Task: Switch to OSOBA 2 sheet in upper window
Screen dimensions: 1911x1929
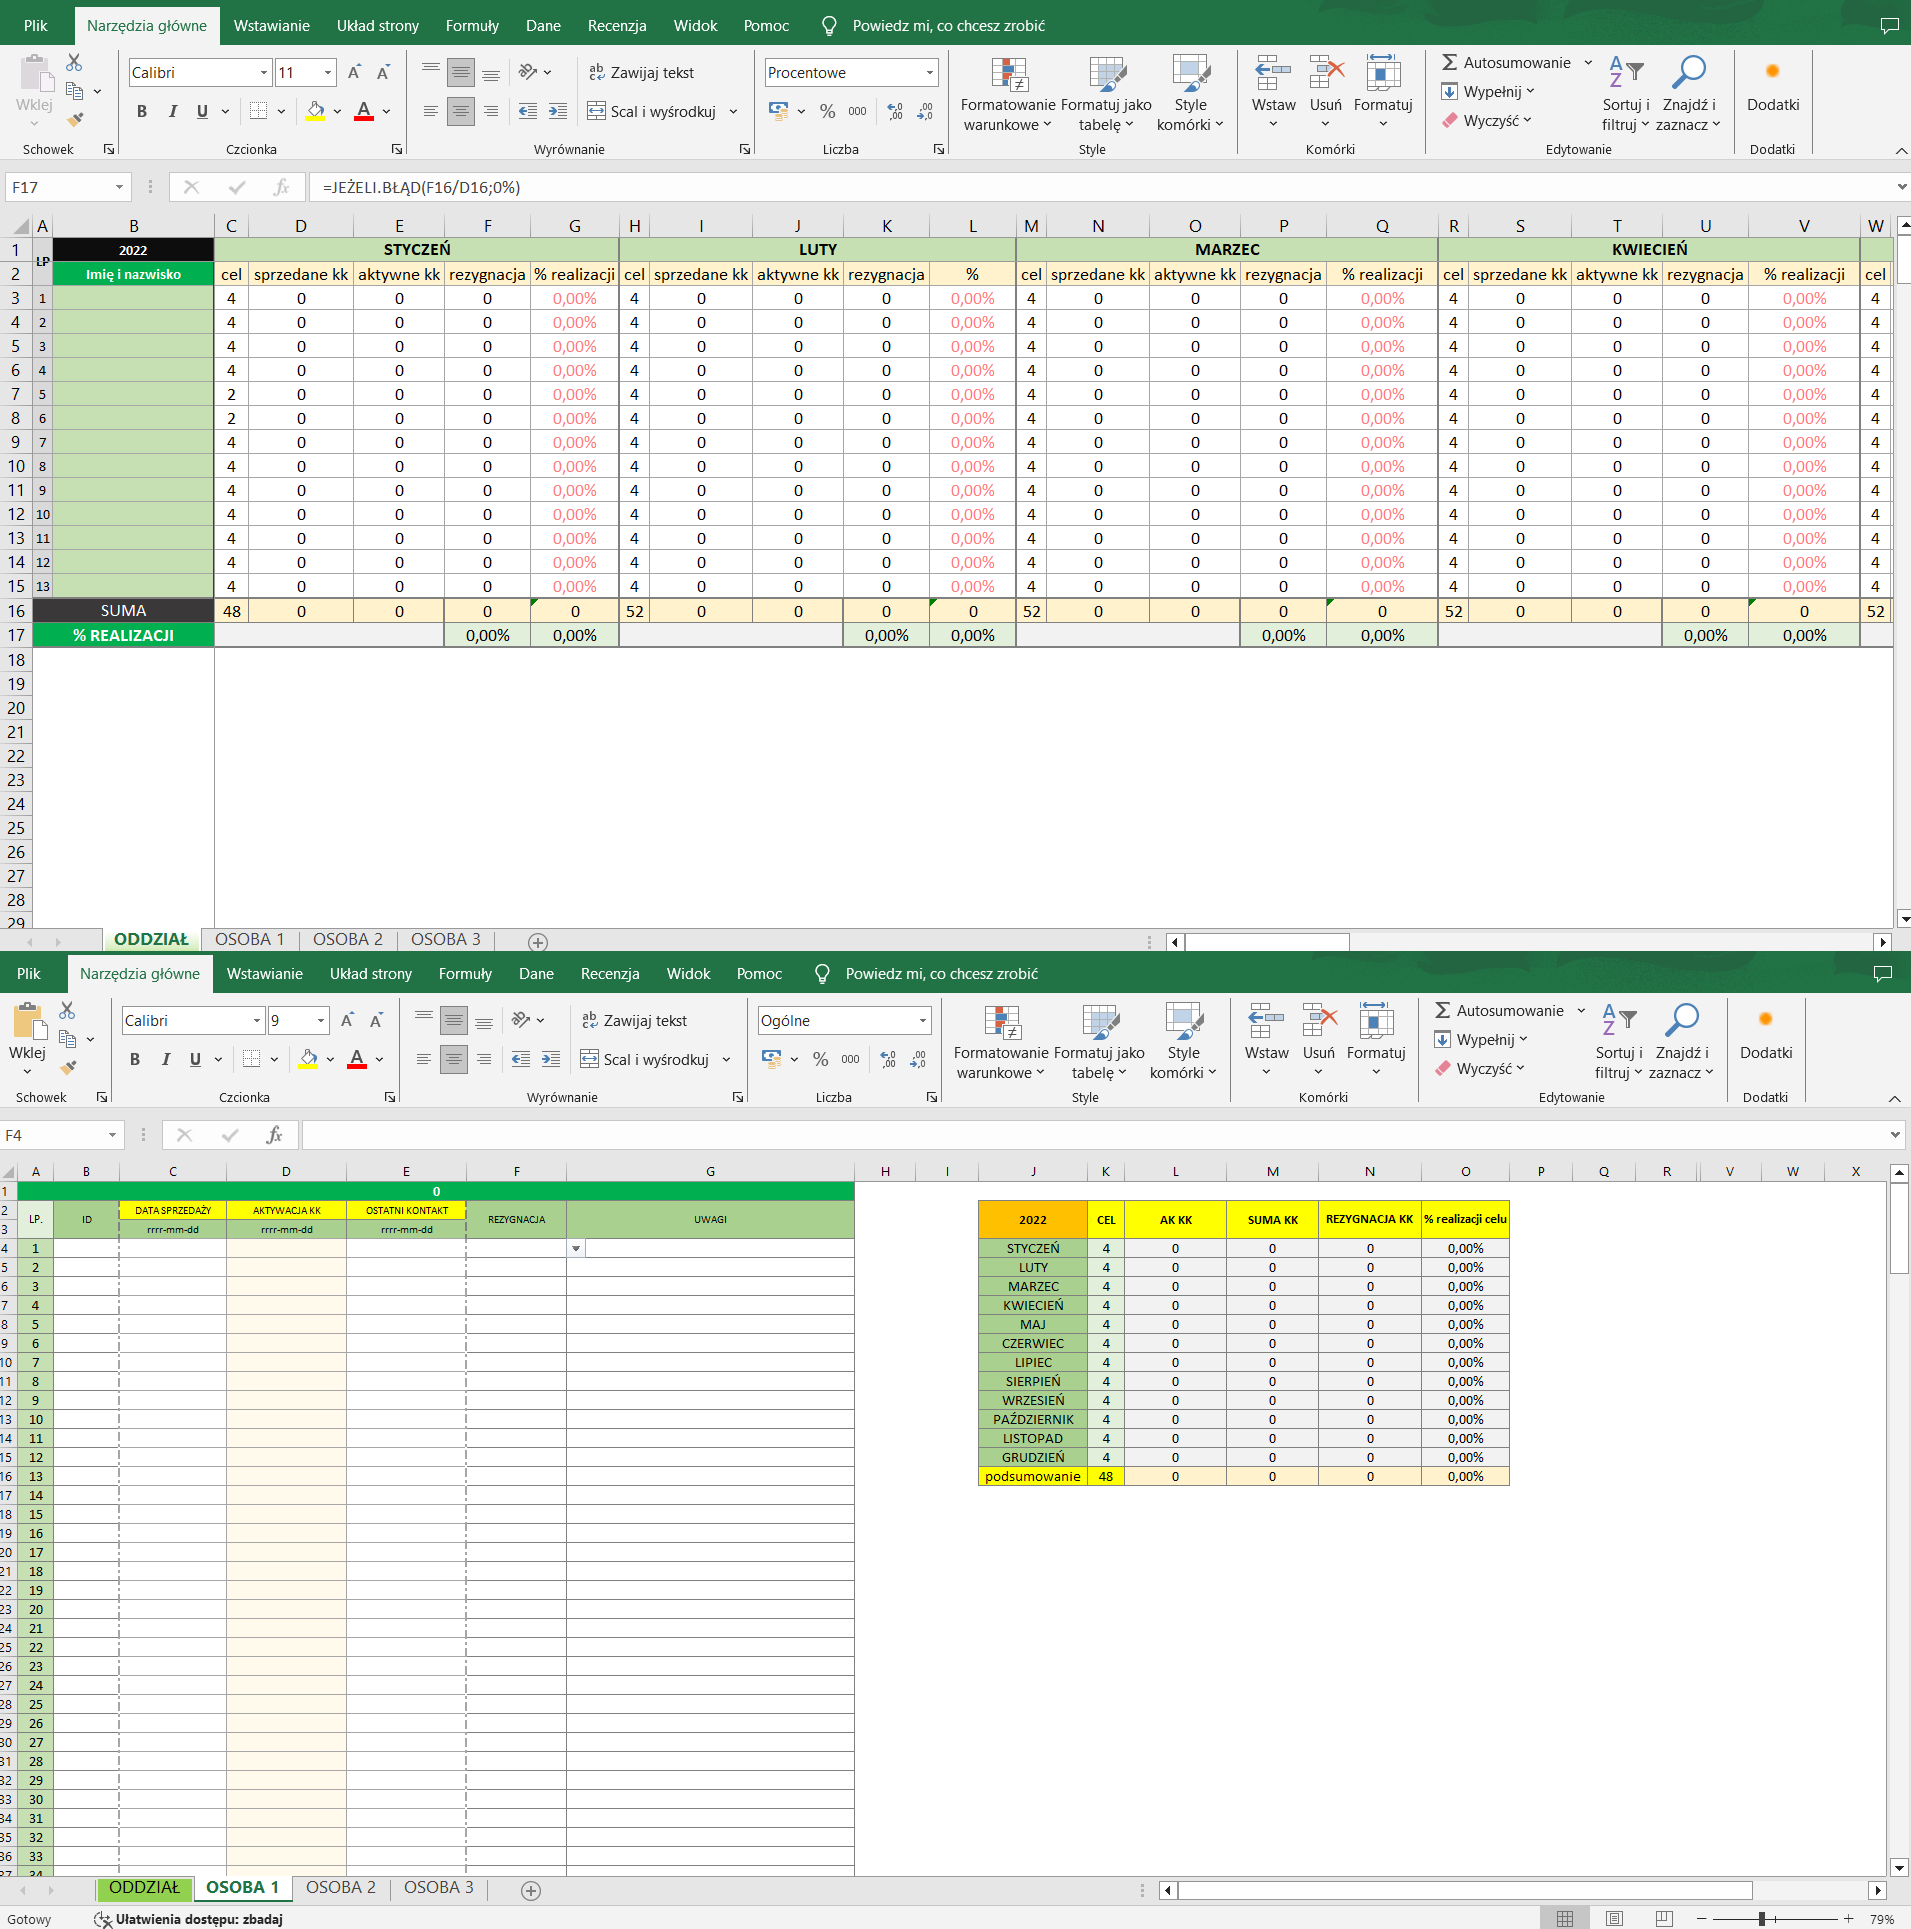Action: 347,939
